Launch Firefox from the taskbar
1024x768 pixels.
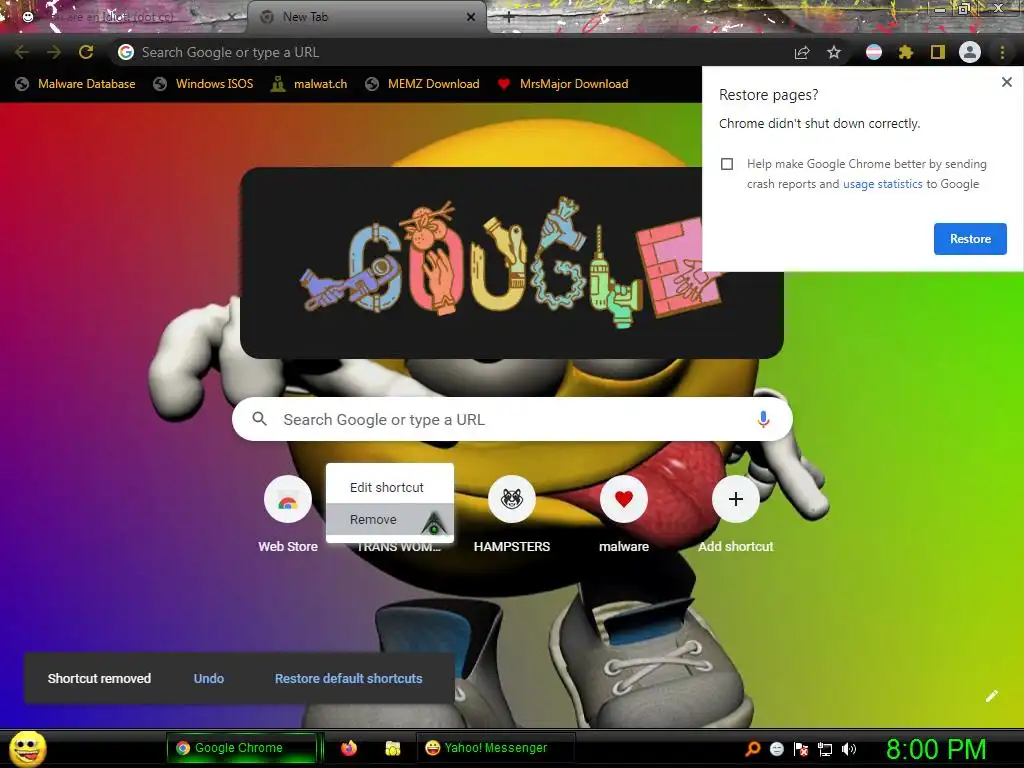(349, 748)
